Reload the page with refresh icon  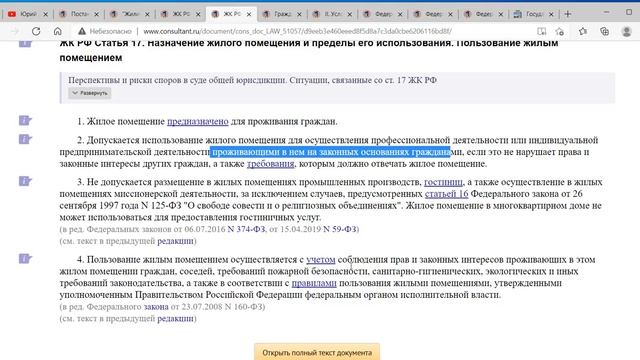tap(36, 31)
